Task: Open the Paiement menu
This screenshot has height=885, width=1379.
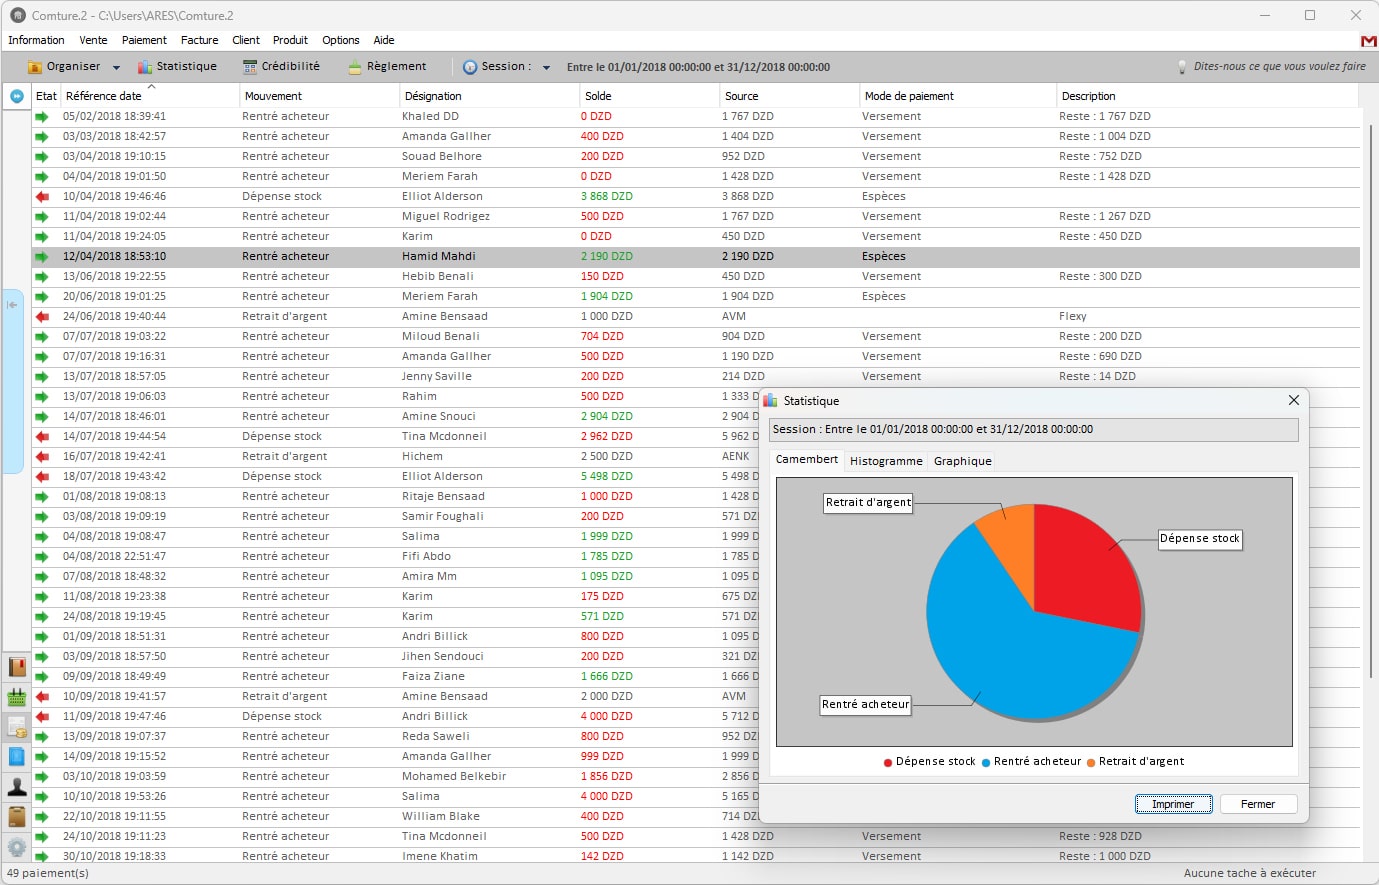Action: coord(144,40)
